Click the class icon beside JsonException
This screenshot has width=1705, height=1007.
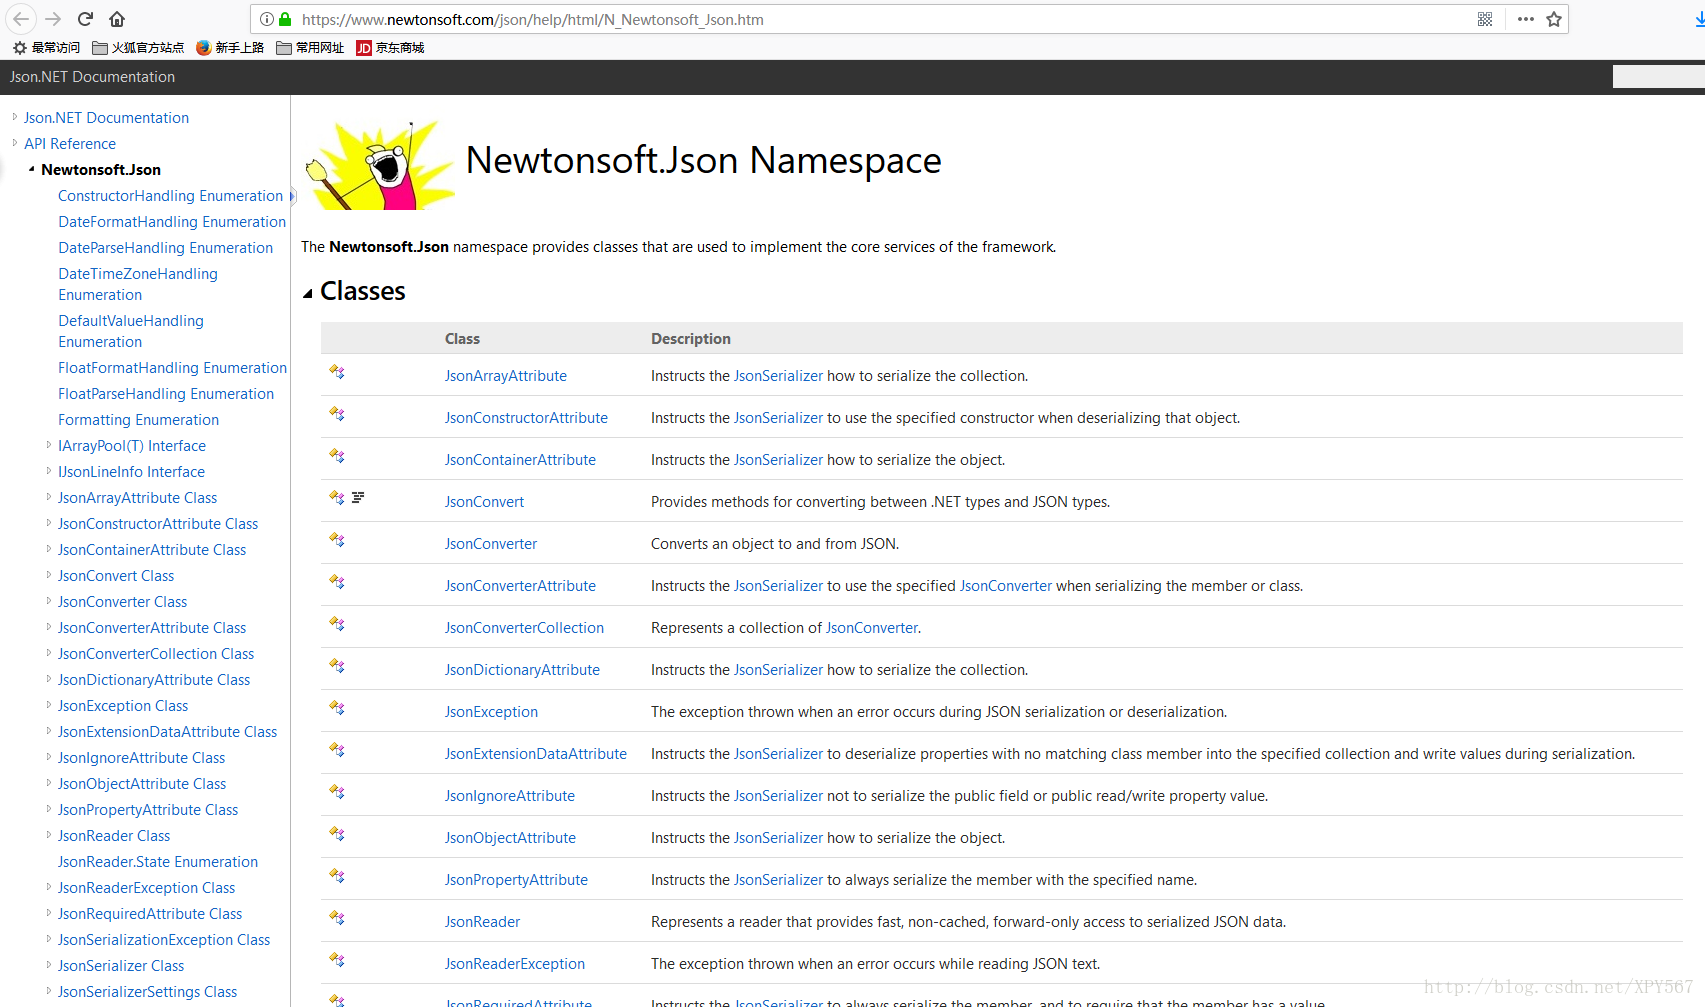point(337,708)
